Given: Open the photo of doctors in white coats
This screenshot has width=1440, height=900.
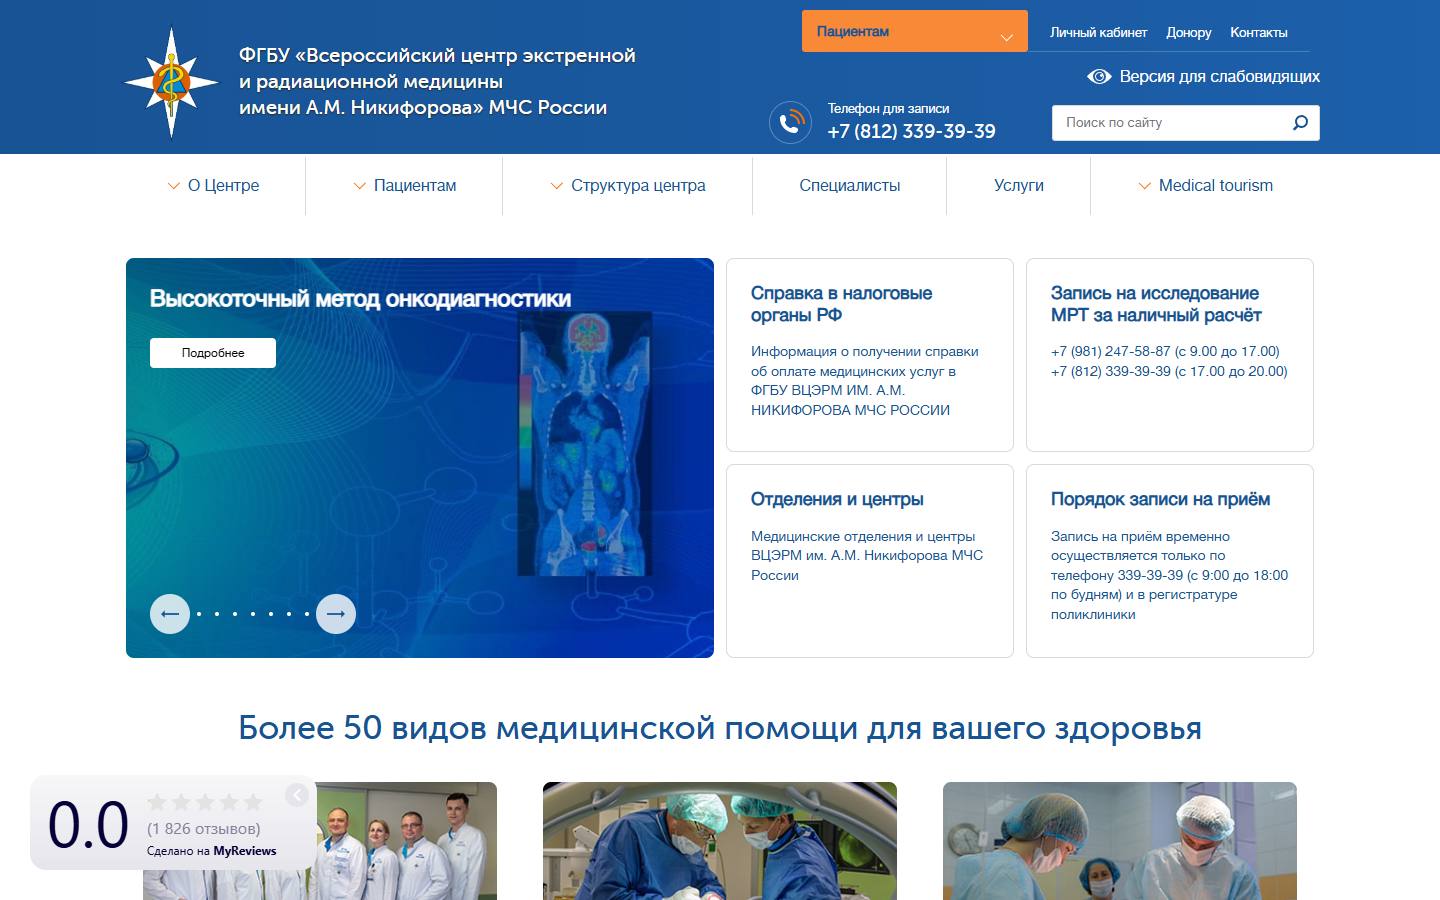Looking at the screenshot, I should pos(320,841).
